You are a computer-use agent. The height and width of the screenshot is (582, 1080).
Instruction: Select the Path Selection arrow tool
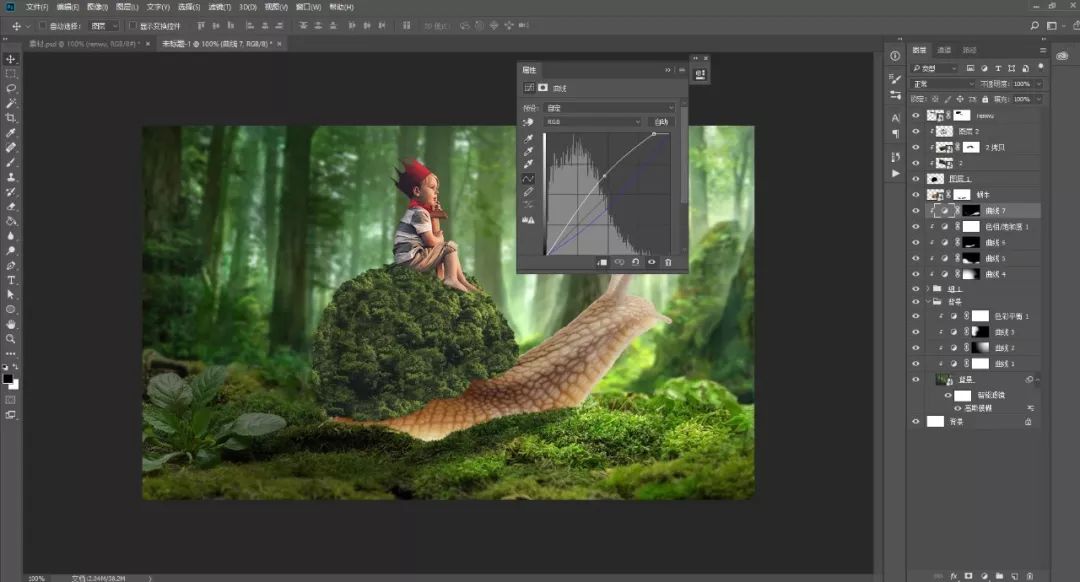11,294
